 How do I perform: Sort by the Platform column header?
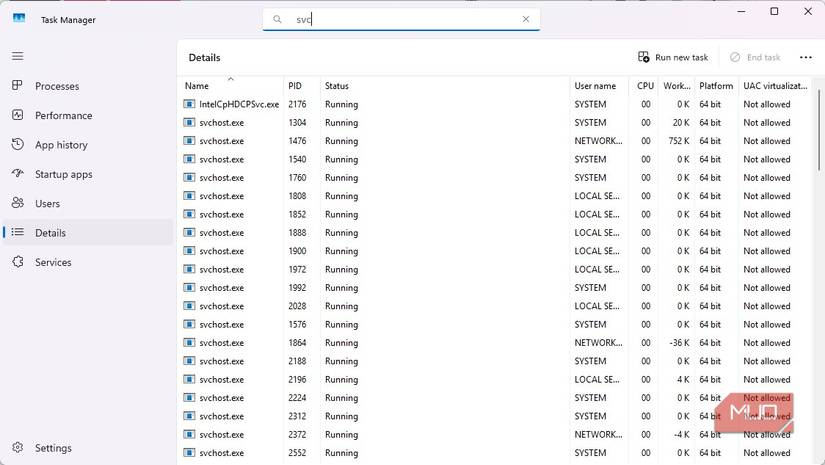[x=716, y=85]
